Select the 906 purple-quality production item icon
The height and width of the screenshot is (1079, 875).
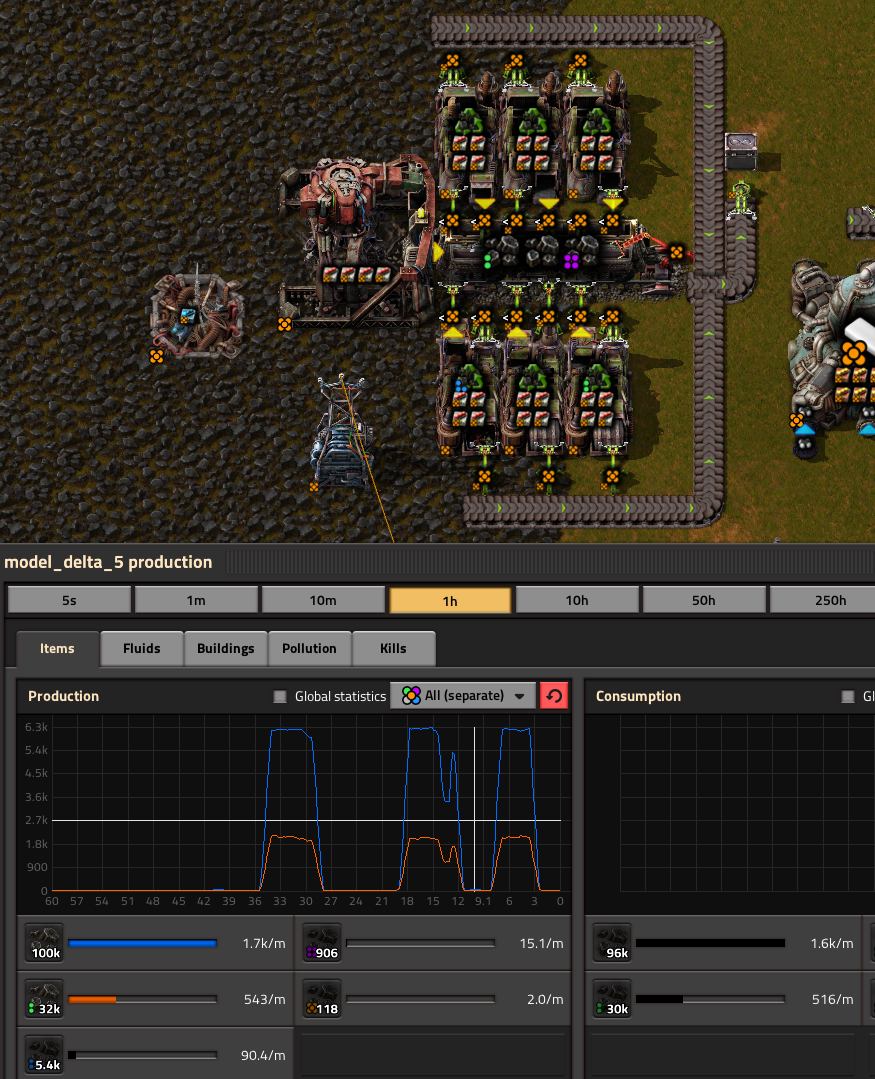[x=323, y=943]
